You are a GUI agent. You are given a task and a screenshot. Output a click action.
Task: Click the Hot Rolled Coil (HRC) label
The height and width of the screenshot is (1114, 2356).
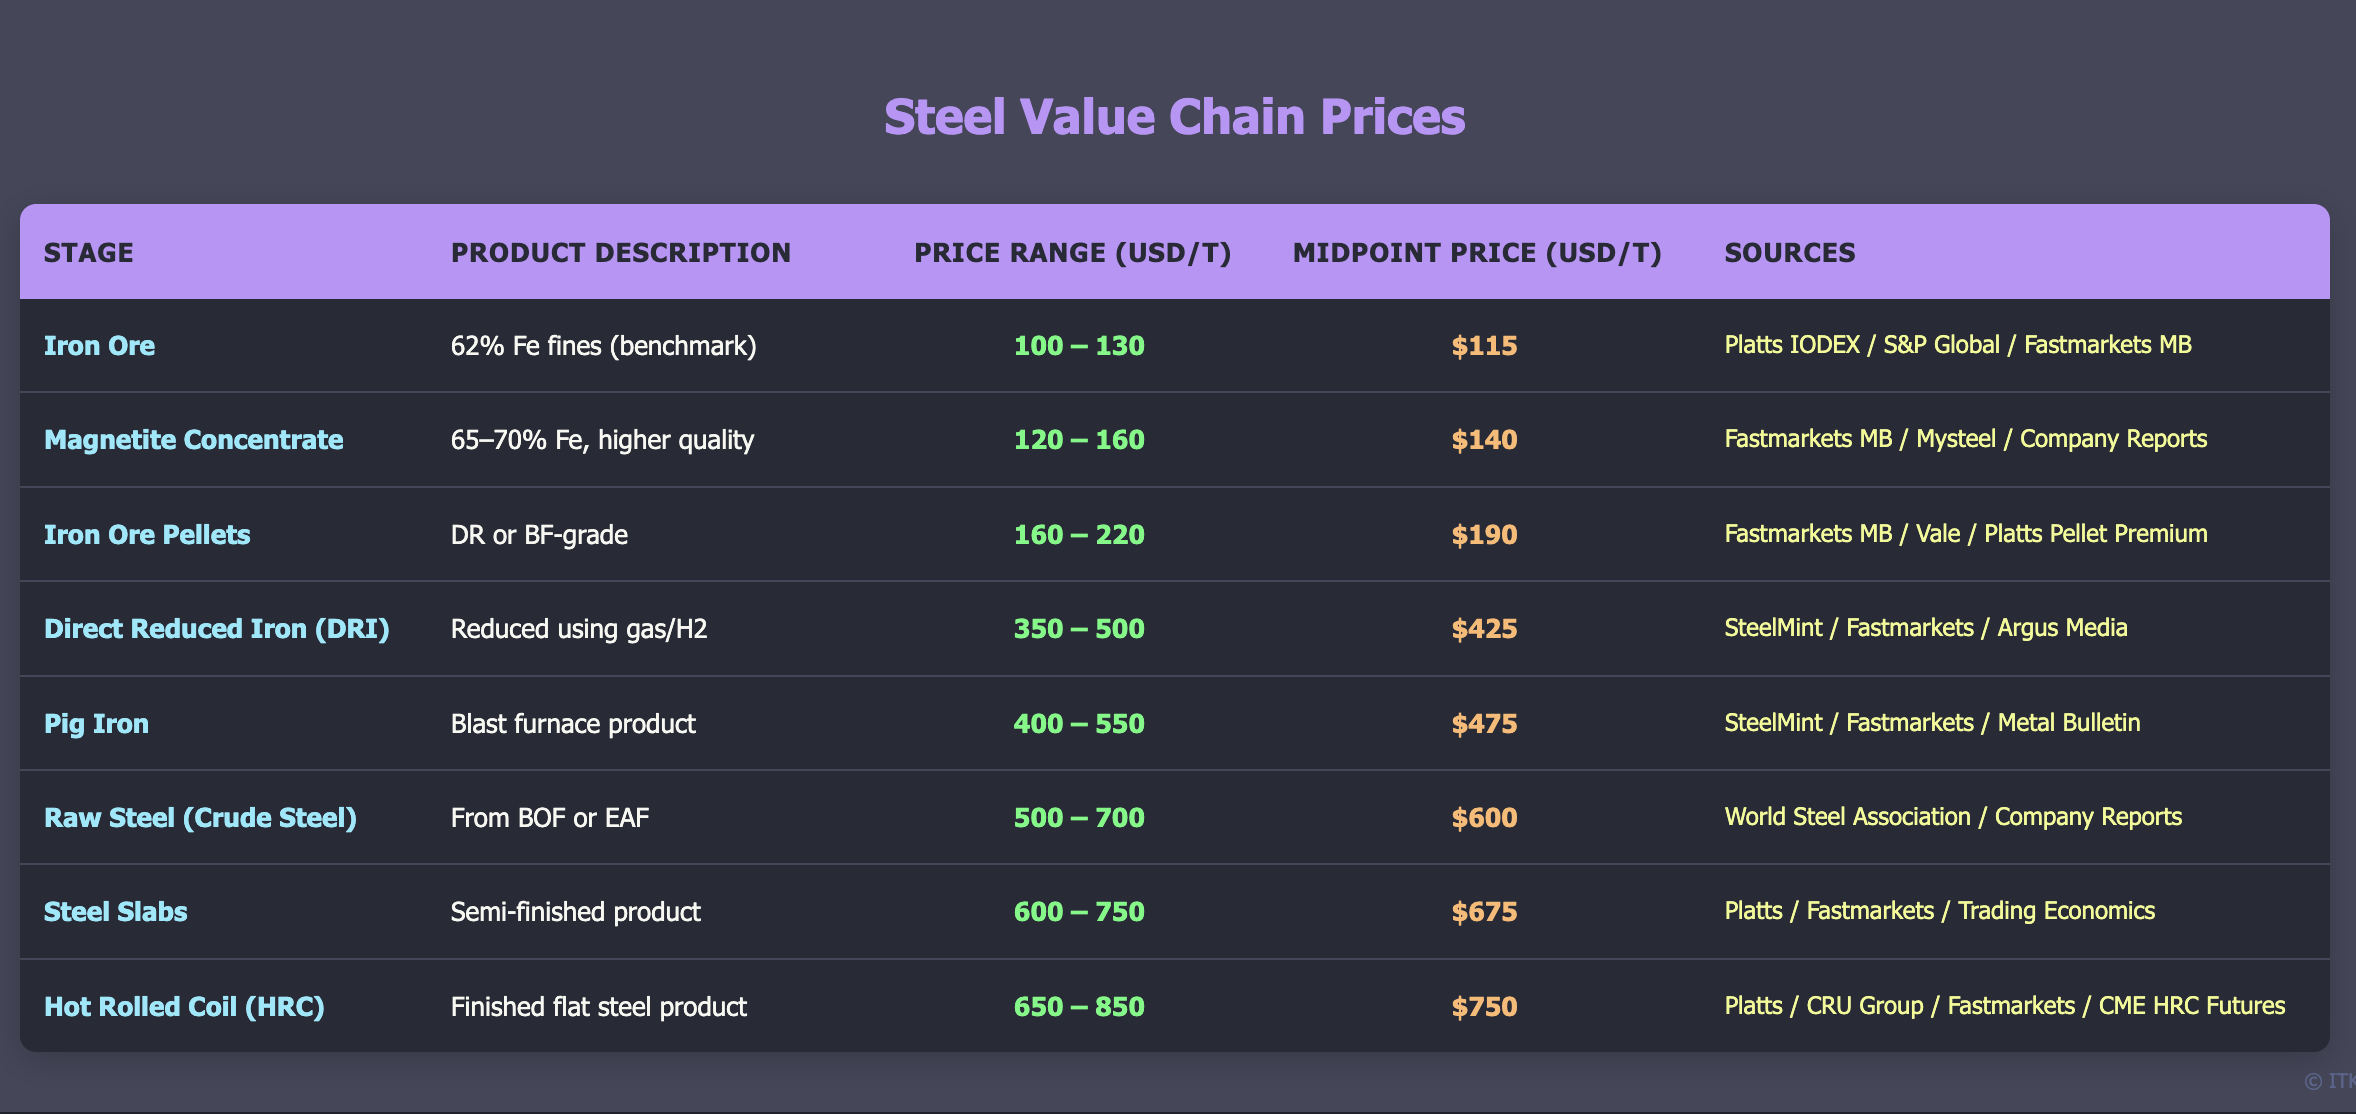pos(184,1007)
